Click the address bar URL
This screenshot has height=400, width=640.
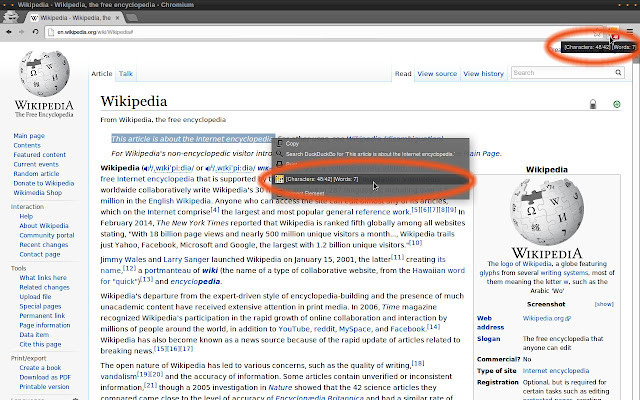coord(95,32)
